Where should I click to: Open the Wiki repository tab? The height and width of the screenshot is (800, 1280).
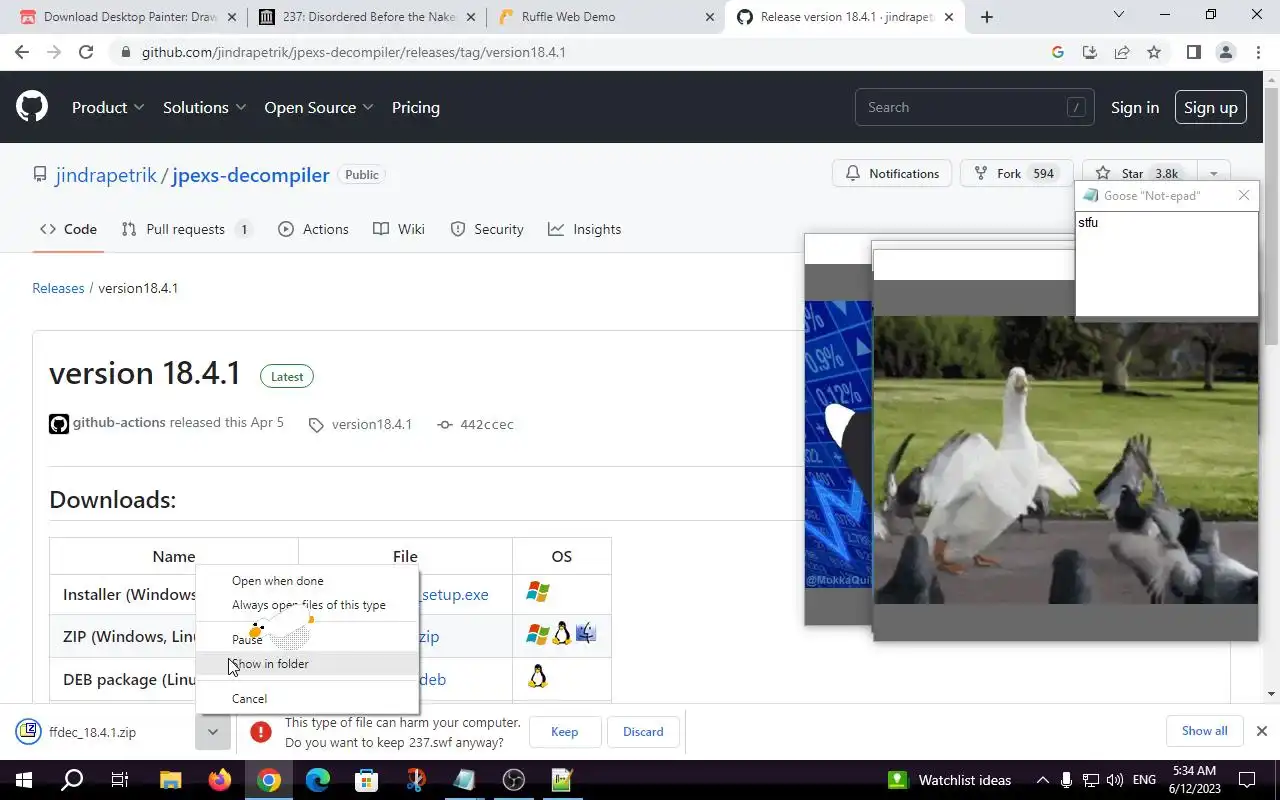(x=399, y=229)
